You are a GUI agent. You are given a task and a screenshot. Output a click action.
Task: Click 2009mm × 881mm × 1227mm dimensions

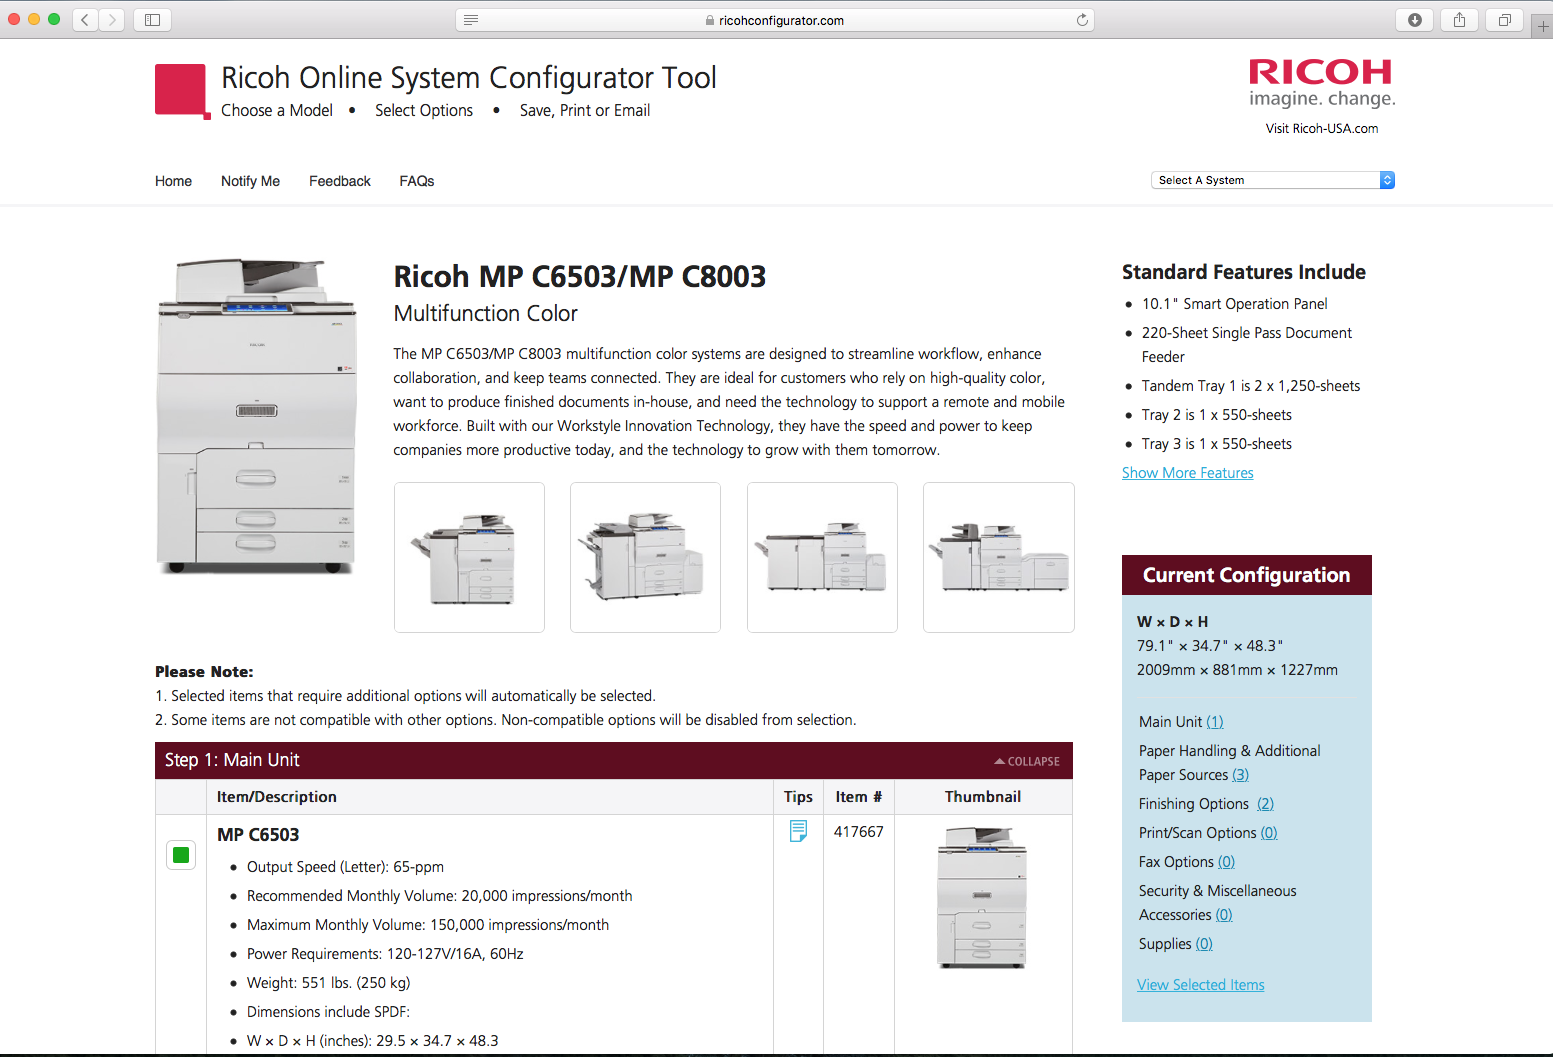(1237, 670)
